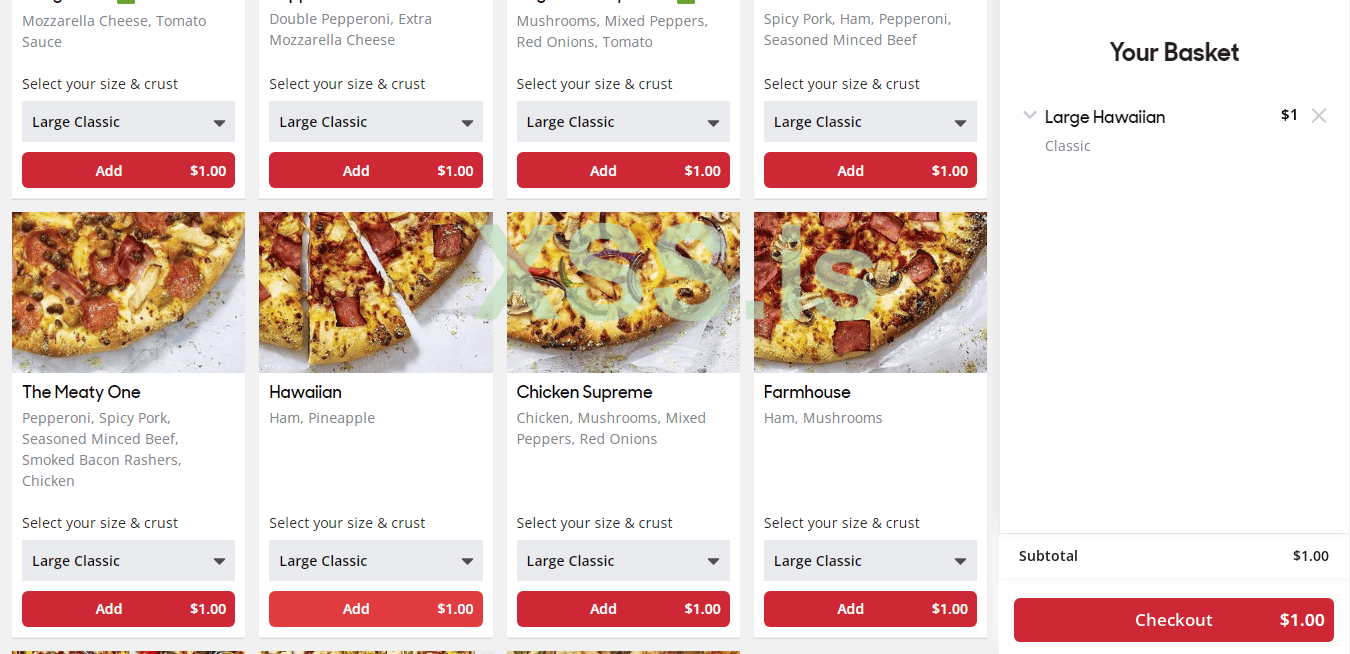Open the size dropdown for the Double Pepperoni pizza
The height and width of the screenshot is (654, 1350).
[375, 122]
